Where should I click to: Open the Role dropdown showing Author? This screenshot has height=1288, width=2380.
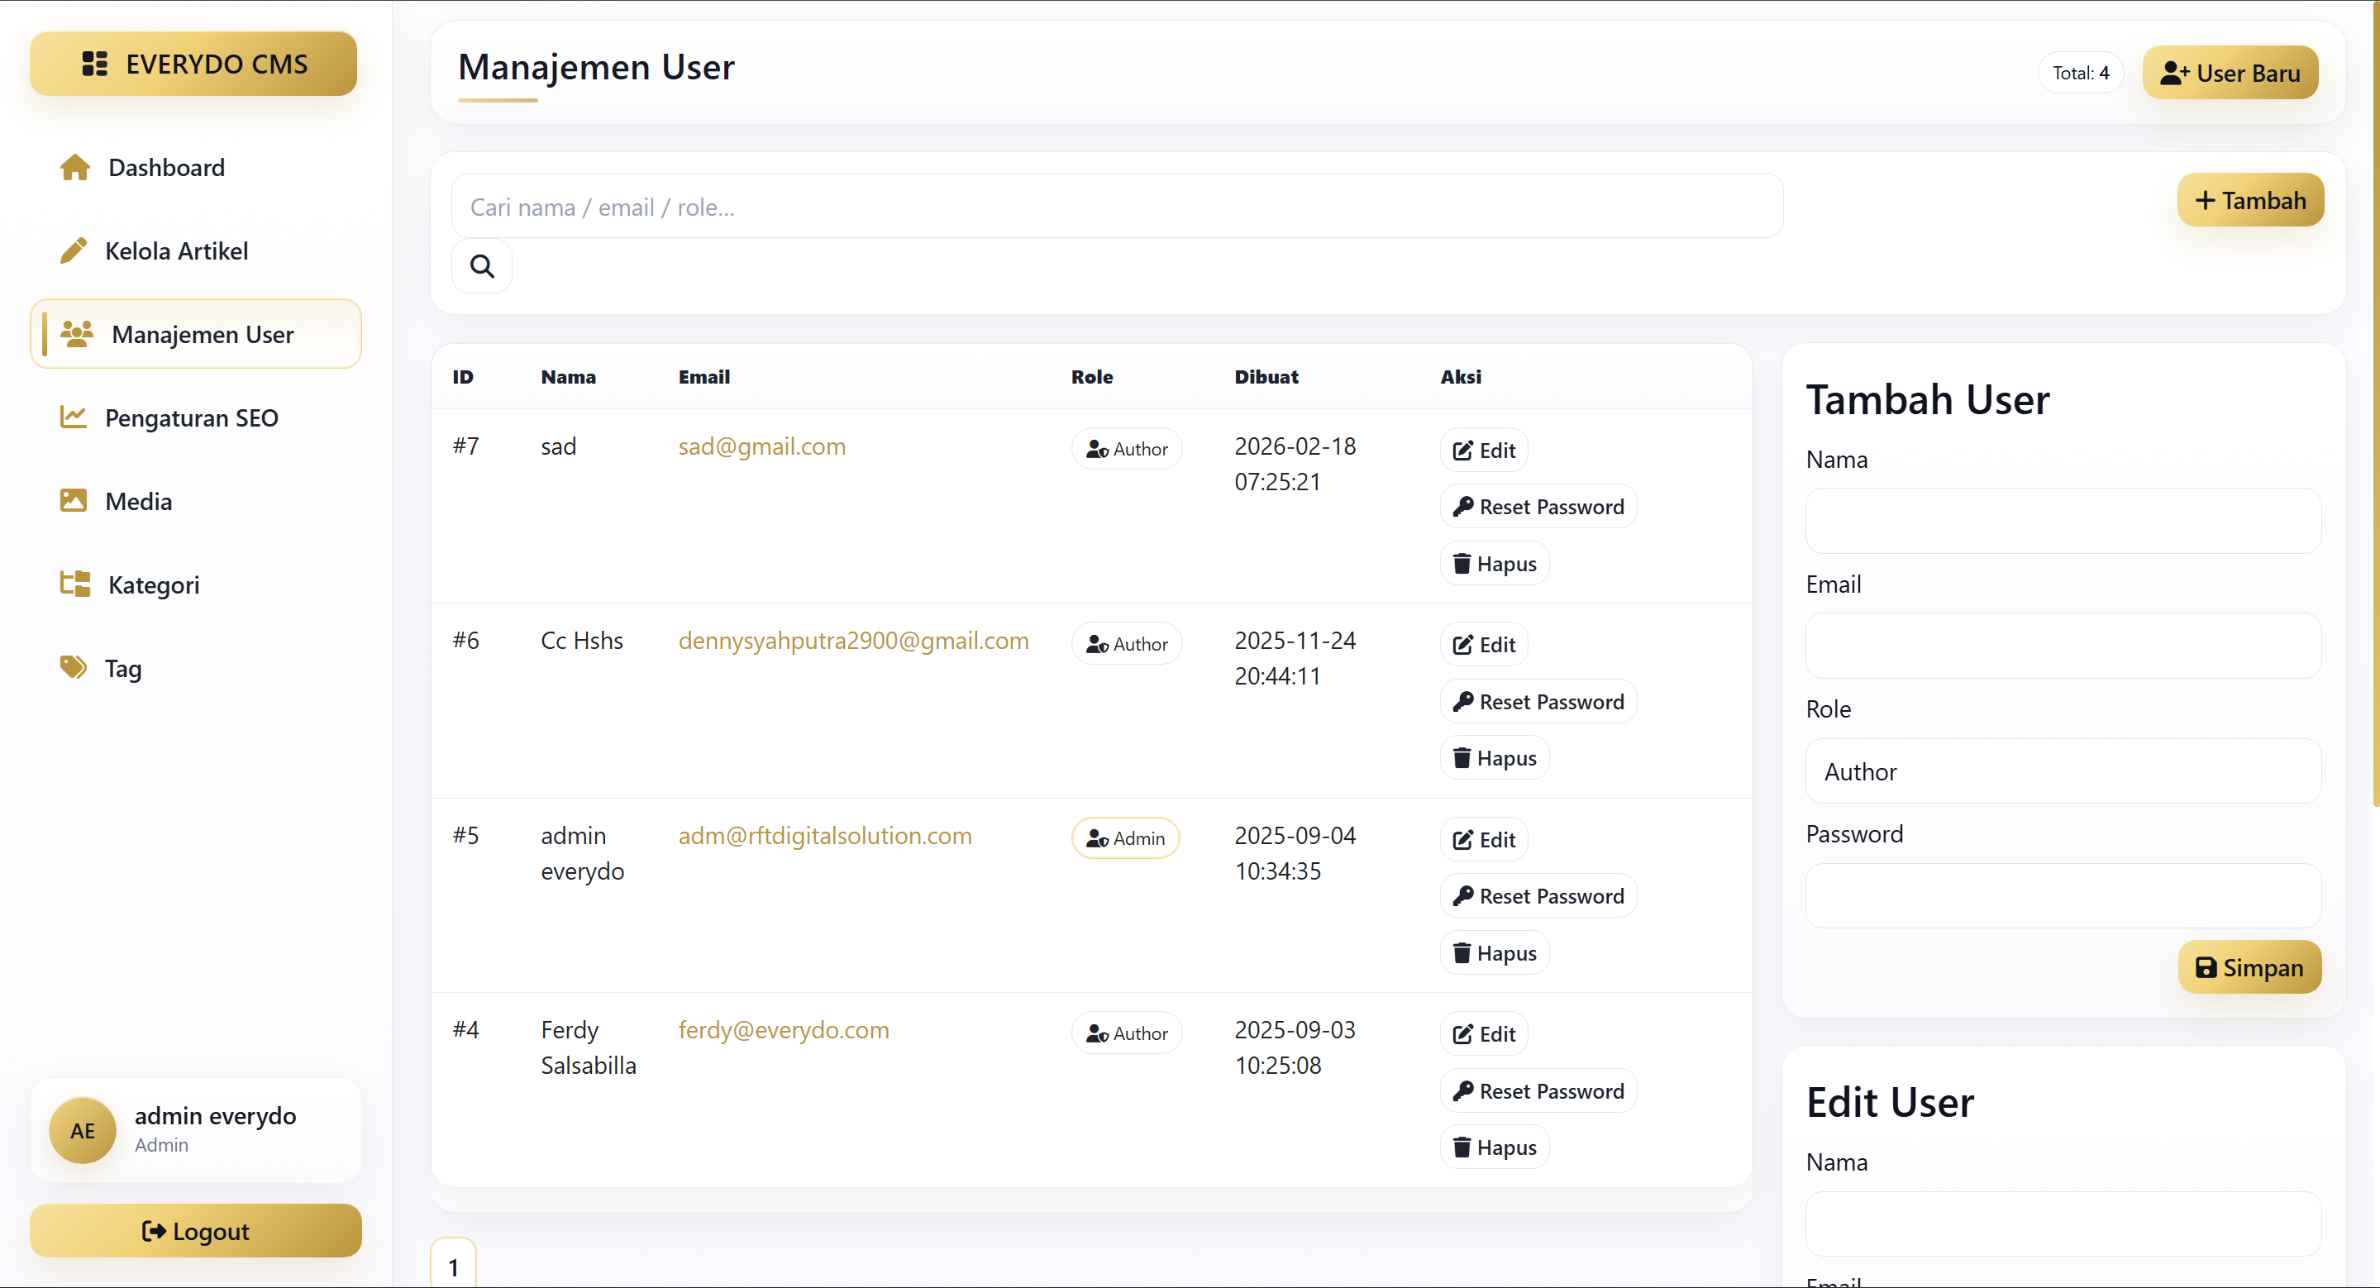pos(2063,771)
